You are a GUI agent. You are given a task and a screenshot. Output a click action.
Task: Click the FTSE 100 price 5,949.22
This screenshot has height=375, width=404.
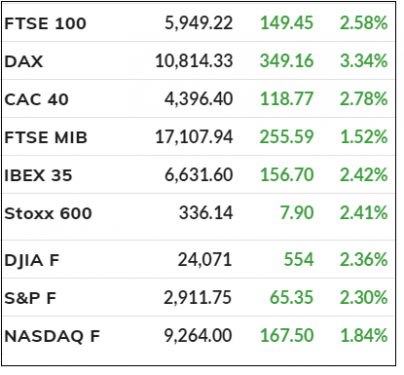(199, 23)
